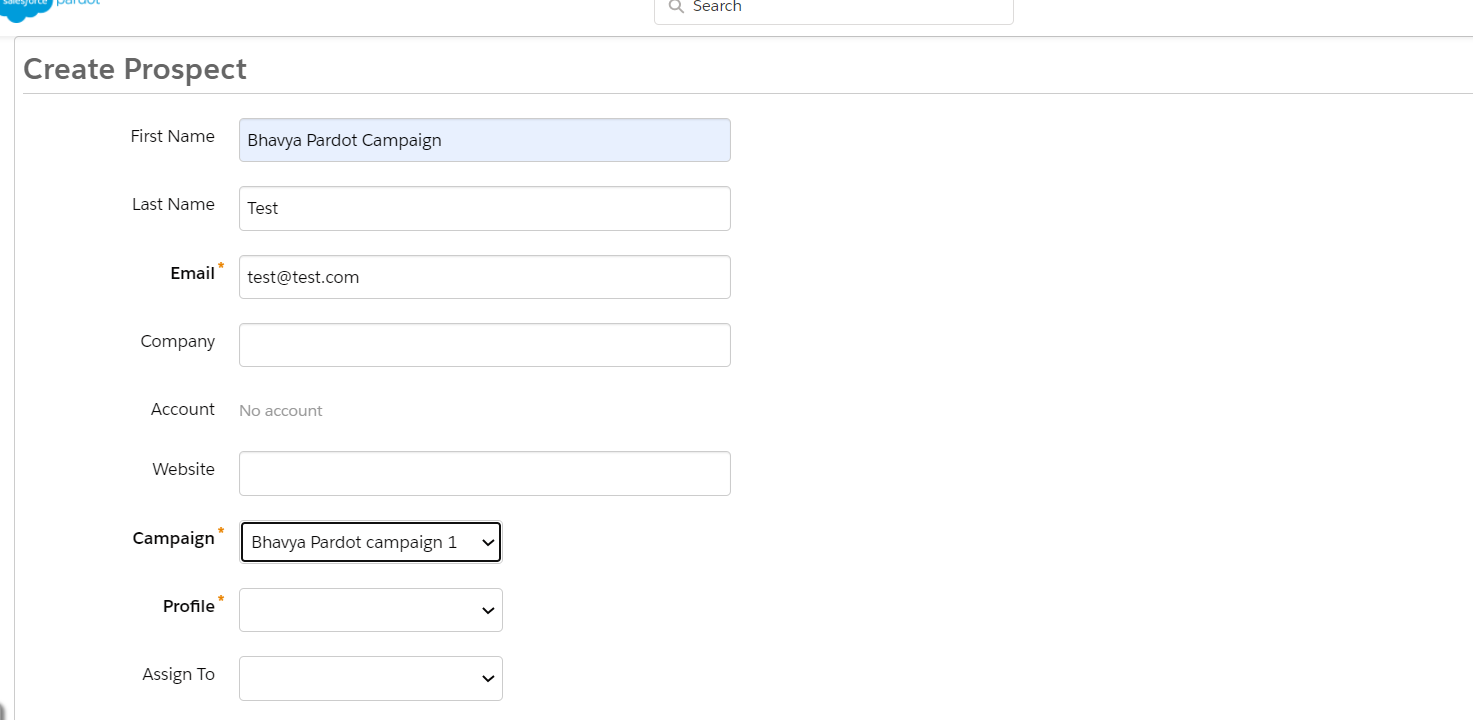Click the Campaign label

(x=174, y=538)
